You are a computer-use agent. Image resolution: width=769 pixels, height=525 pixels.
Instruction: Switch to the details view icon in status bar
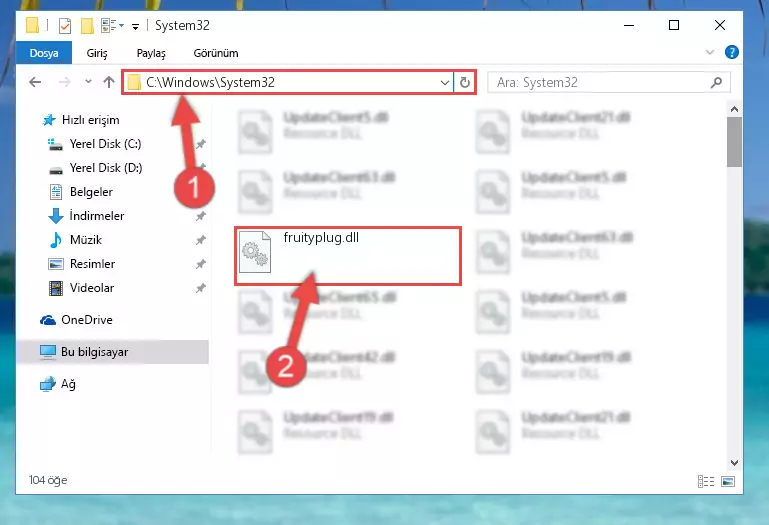coord(706,481)
